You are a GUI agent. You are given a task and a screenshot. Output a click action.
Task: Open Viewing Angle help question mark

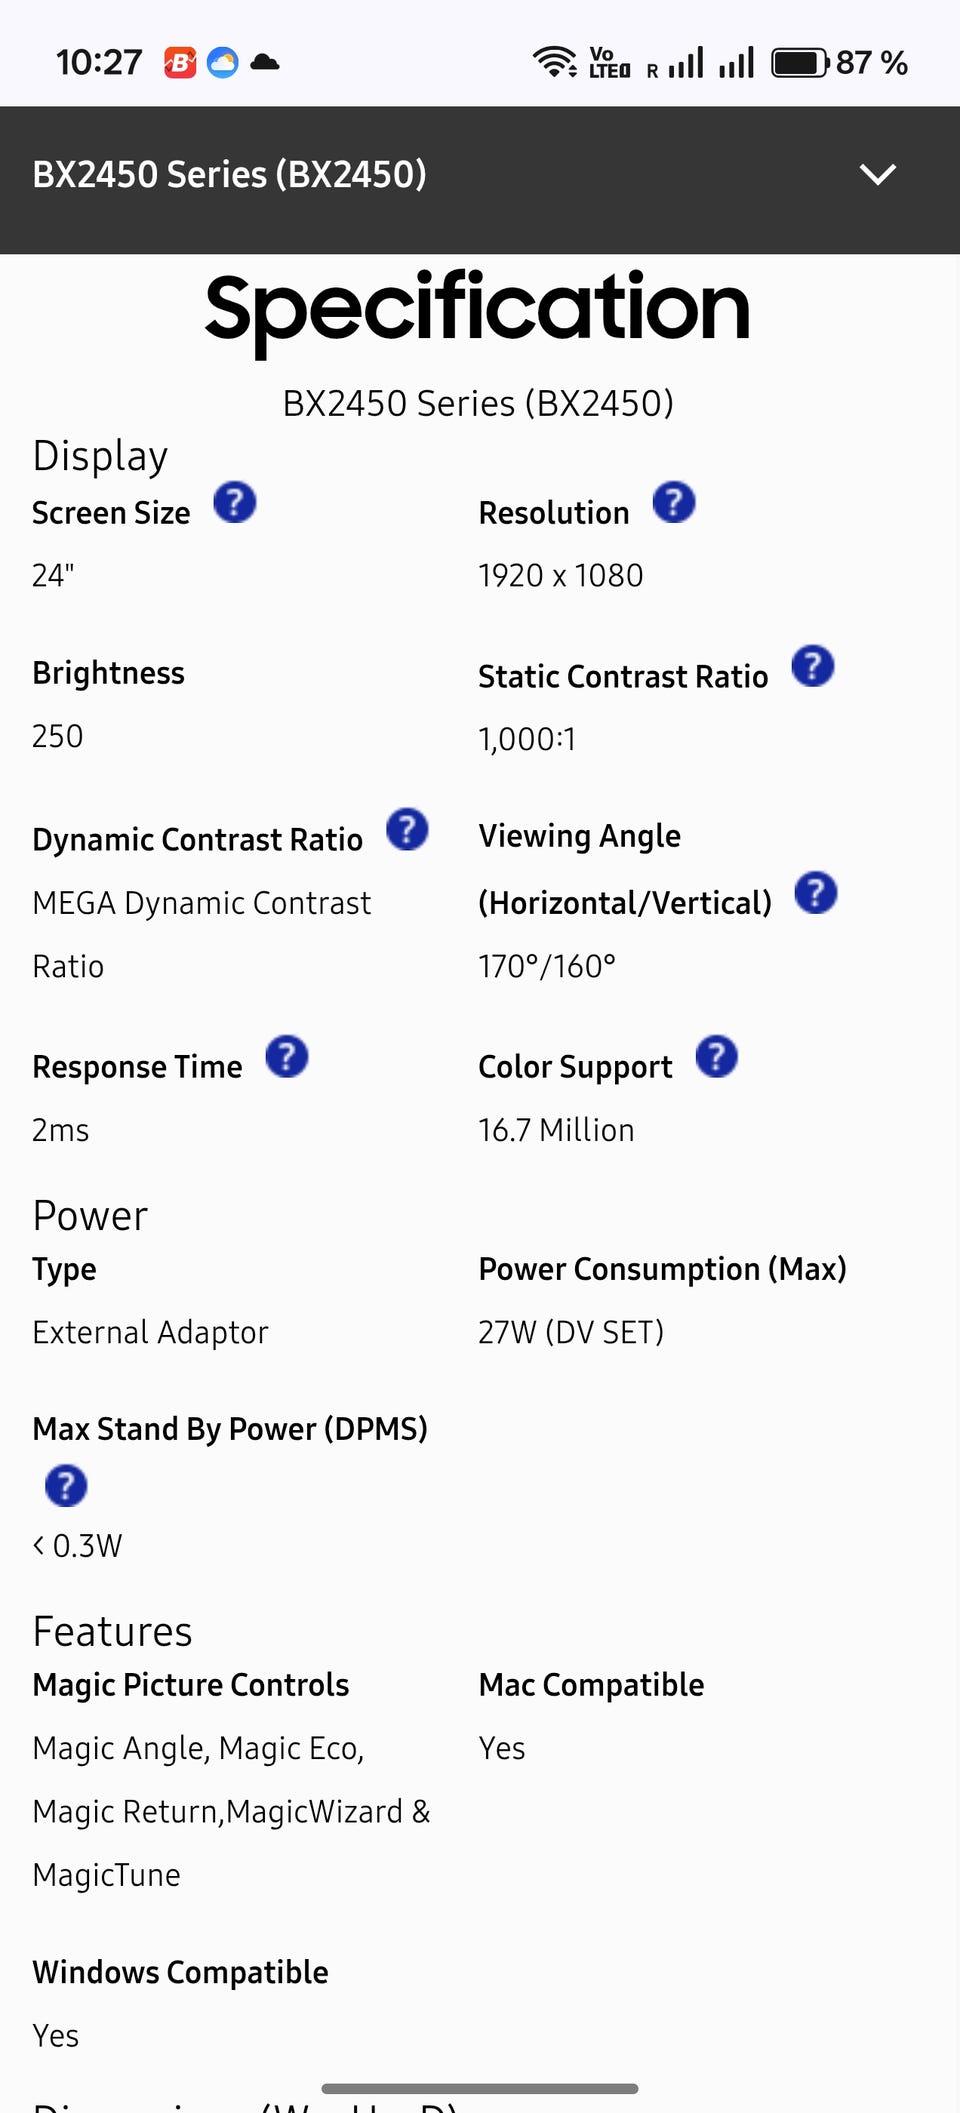[x=816, y=893]
